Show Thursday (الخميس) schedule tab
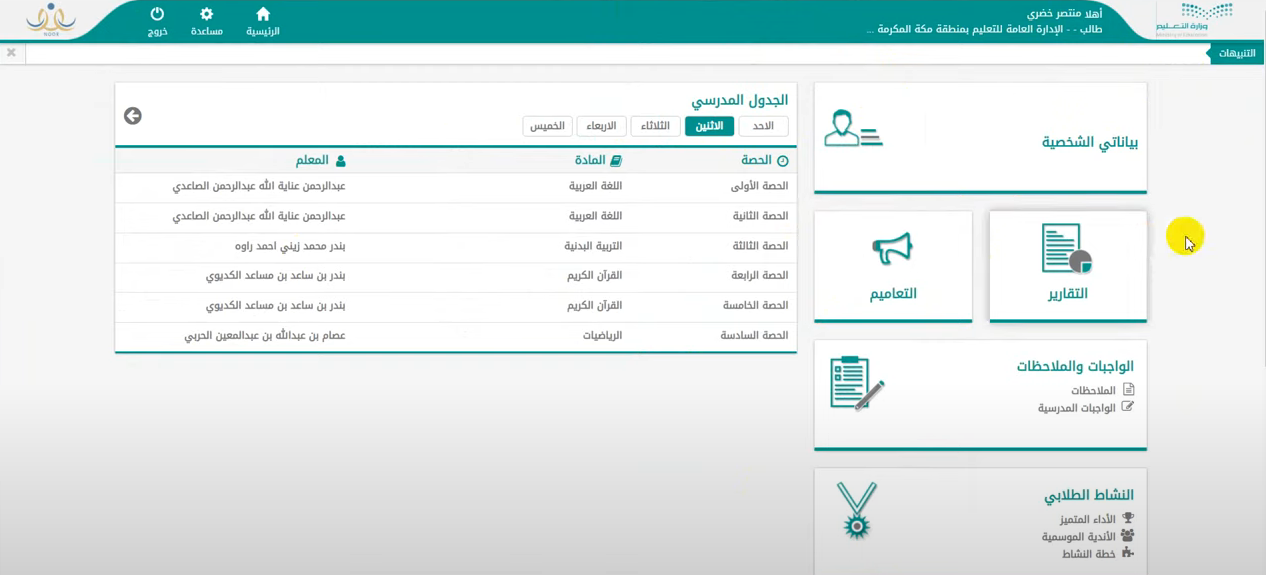Screen dimensions: 1266x575 pos(547,126)
